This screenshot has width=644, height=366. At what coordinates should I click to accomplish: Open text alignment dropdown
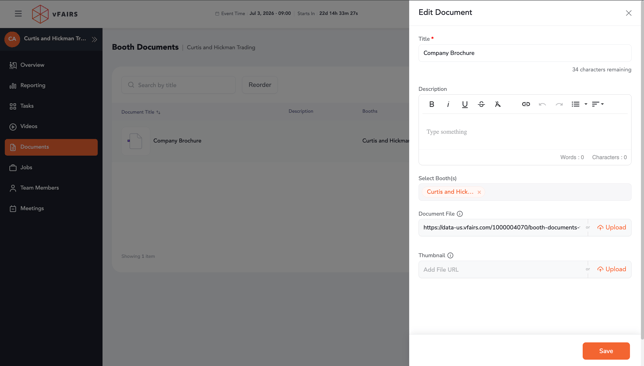(598, 104)
